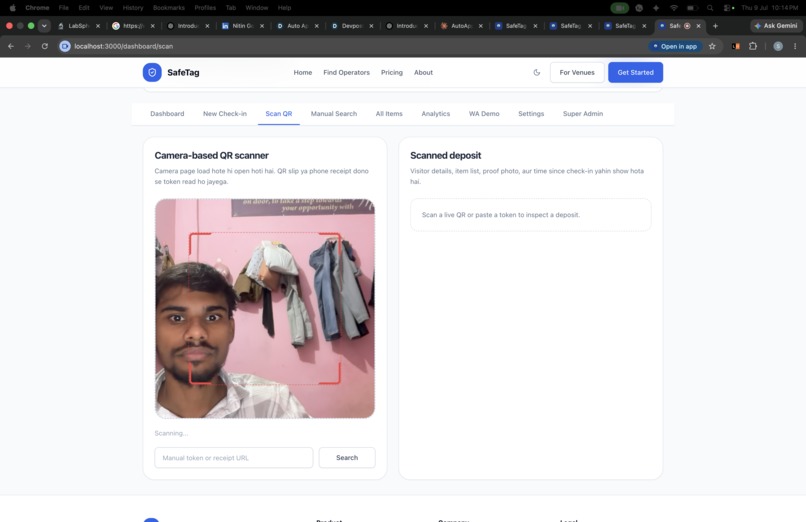This screenshot has width=806, height=522.
Task: Close the LabSph browser tab
Action: (x=98, y=26)
